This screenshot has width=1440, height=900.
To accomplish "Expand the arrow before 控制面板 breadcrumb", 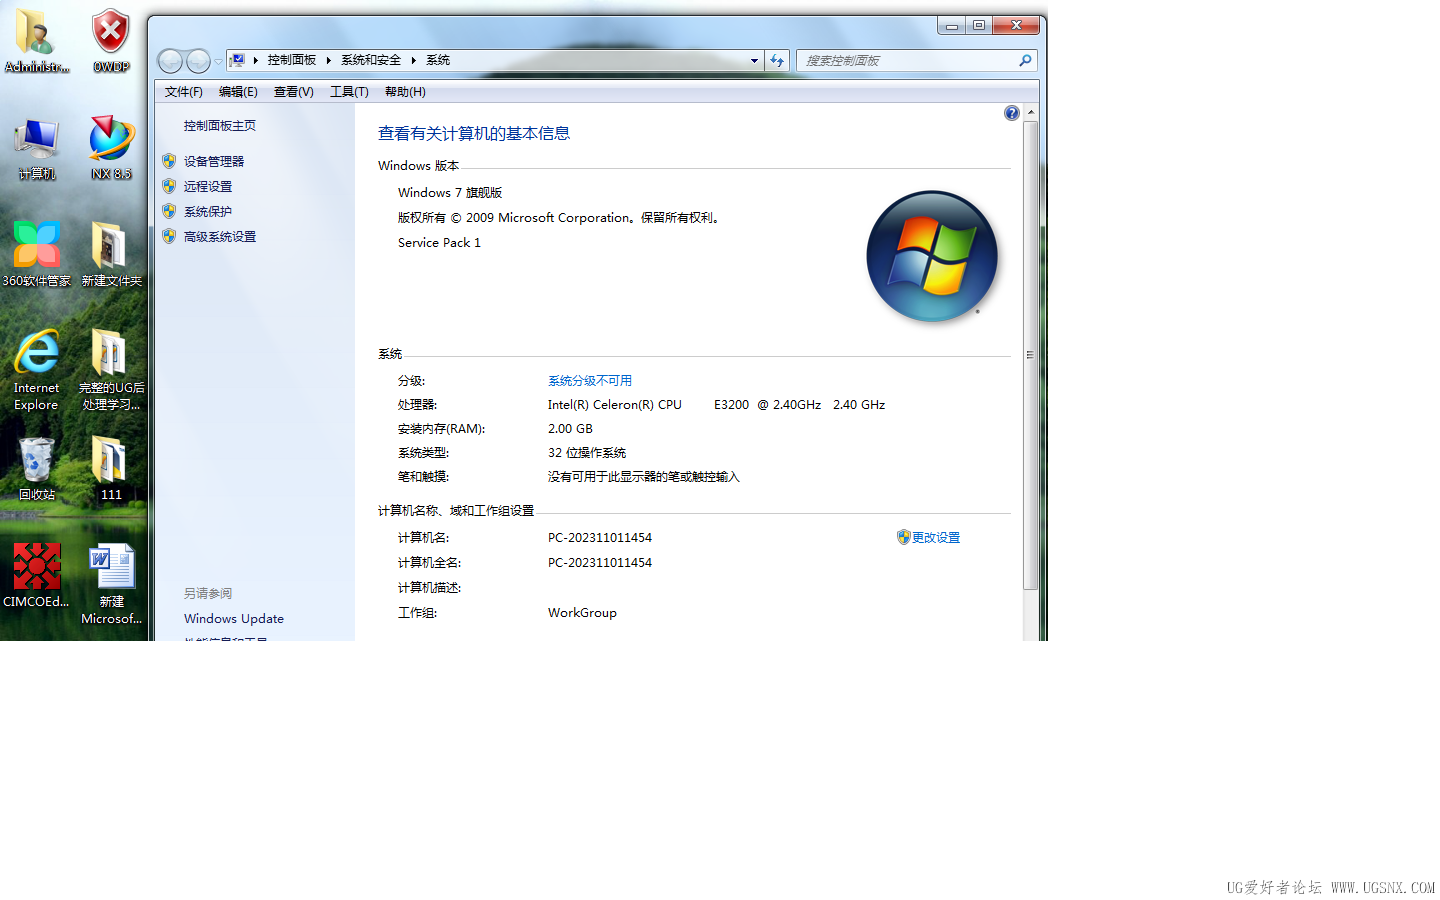I will click(x=256, y=61).
